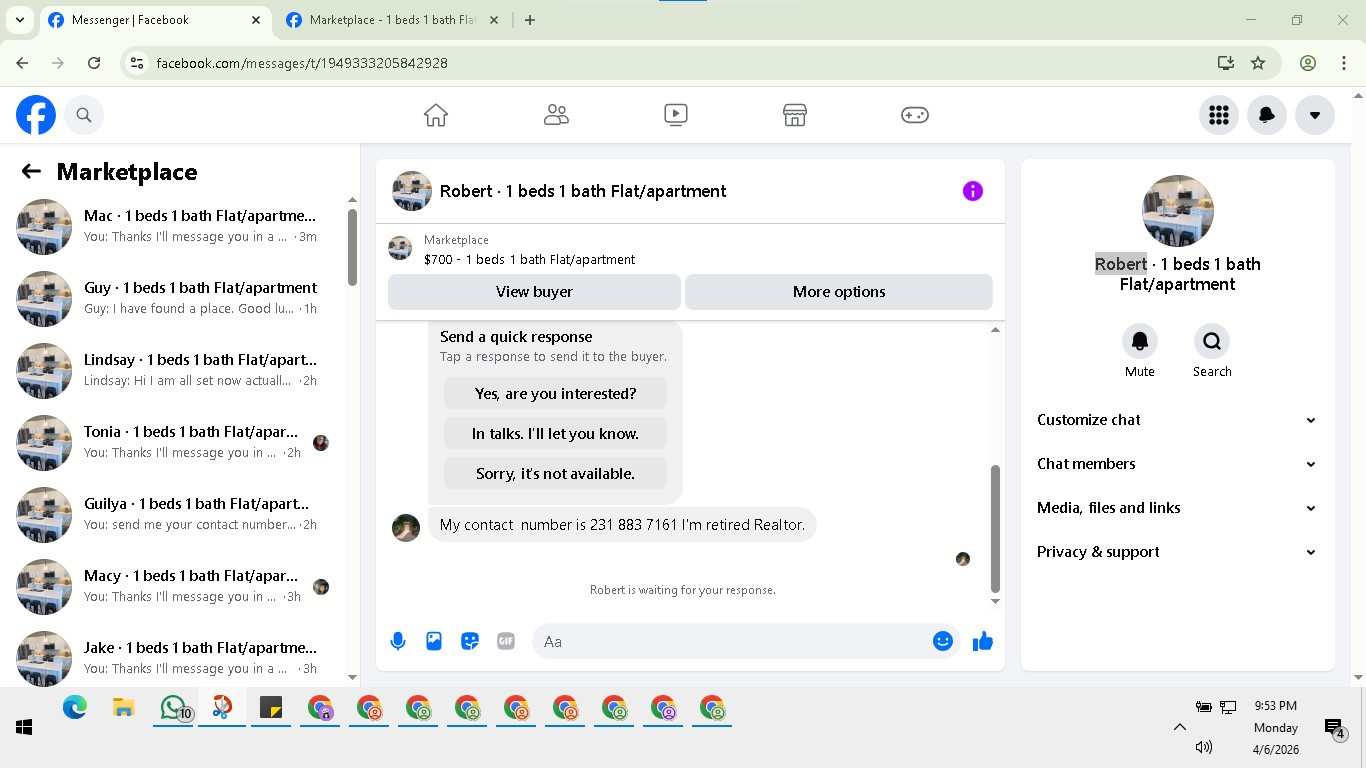1366x768 pixels.
Task: Send quick response 'Sorry, it's not available.'
Action: [x=555, y=474]
